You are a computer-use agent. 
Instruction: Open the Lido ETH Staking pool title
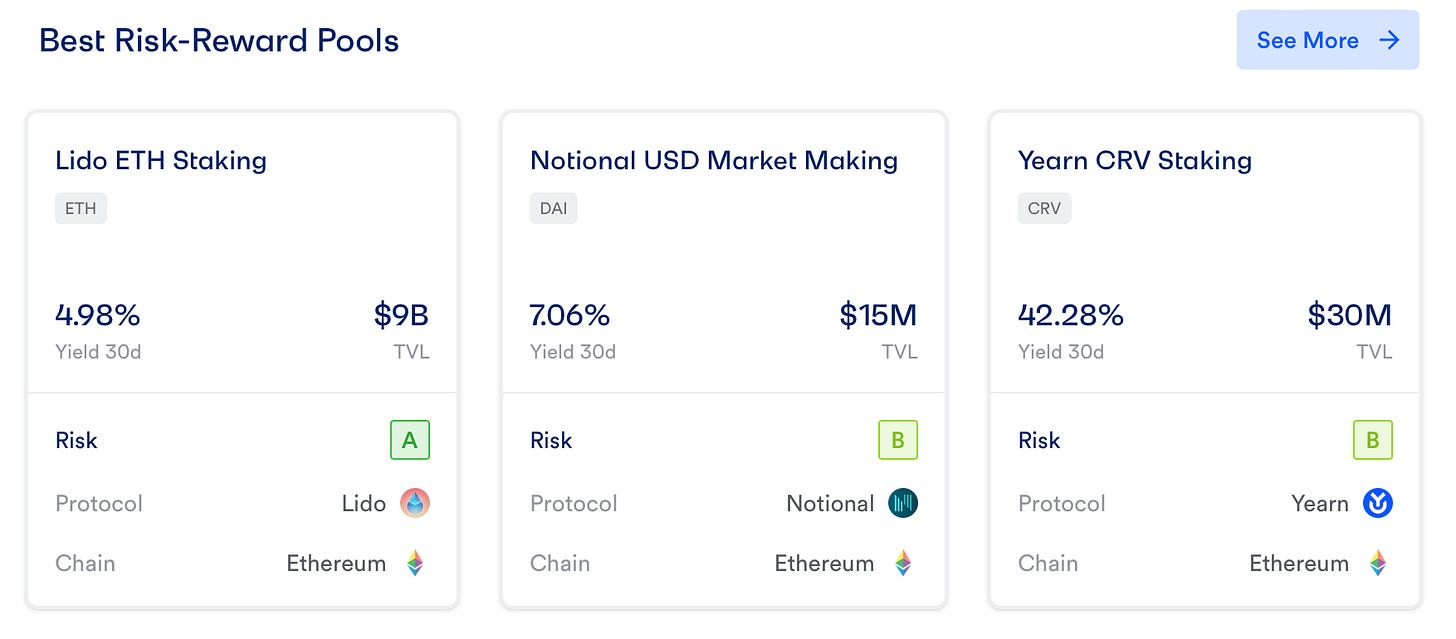pyautogui.click(x=161, y=160)
